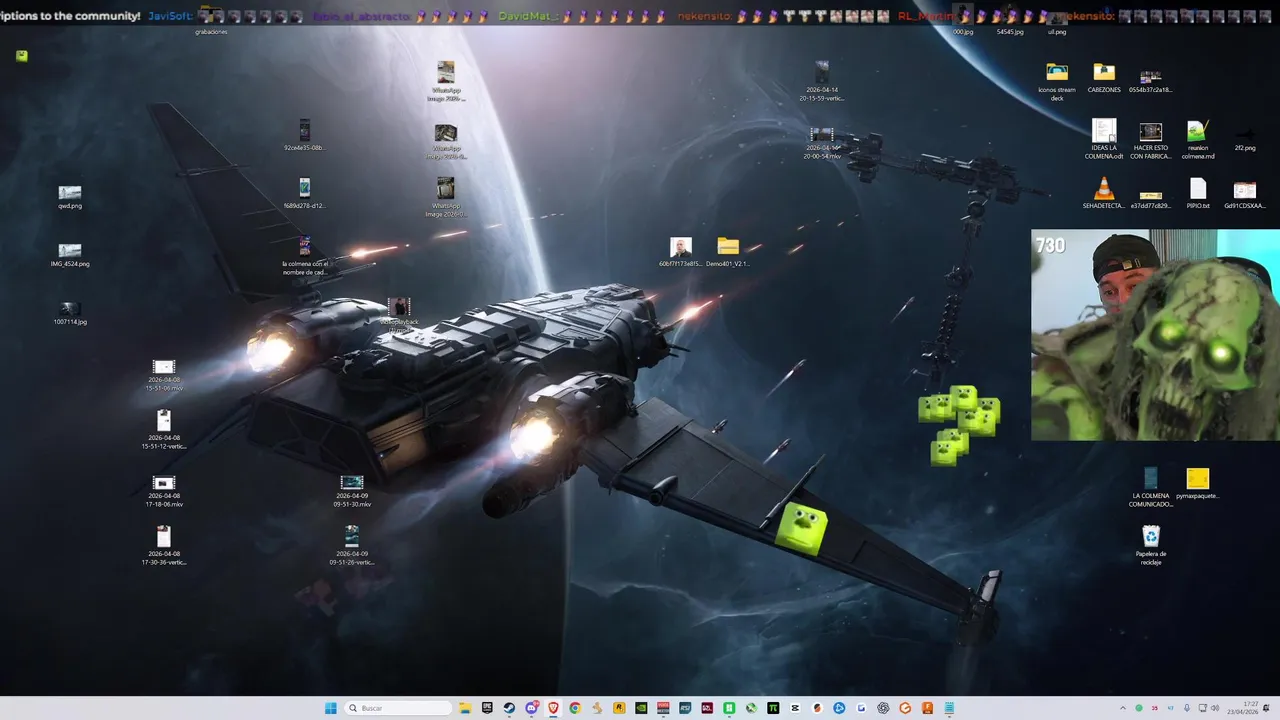Select the 2026-04-09 09-51-26-vertical file
The width and height of the screenshot is (1280, 720).
tap(352, 545)
